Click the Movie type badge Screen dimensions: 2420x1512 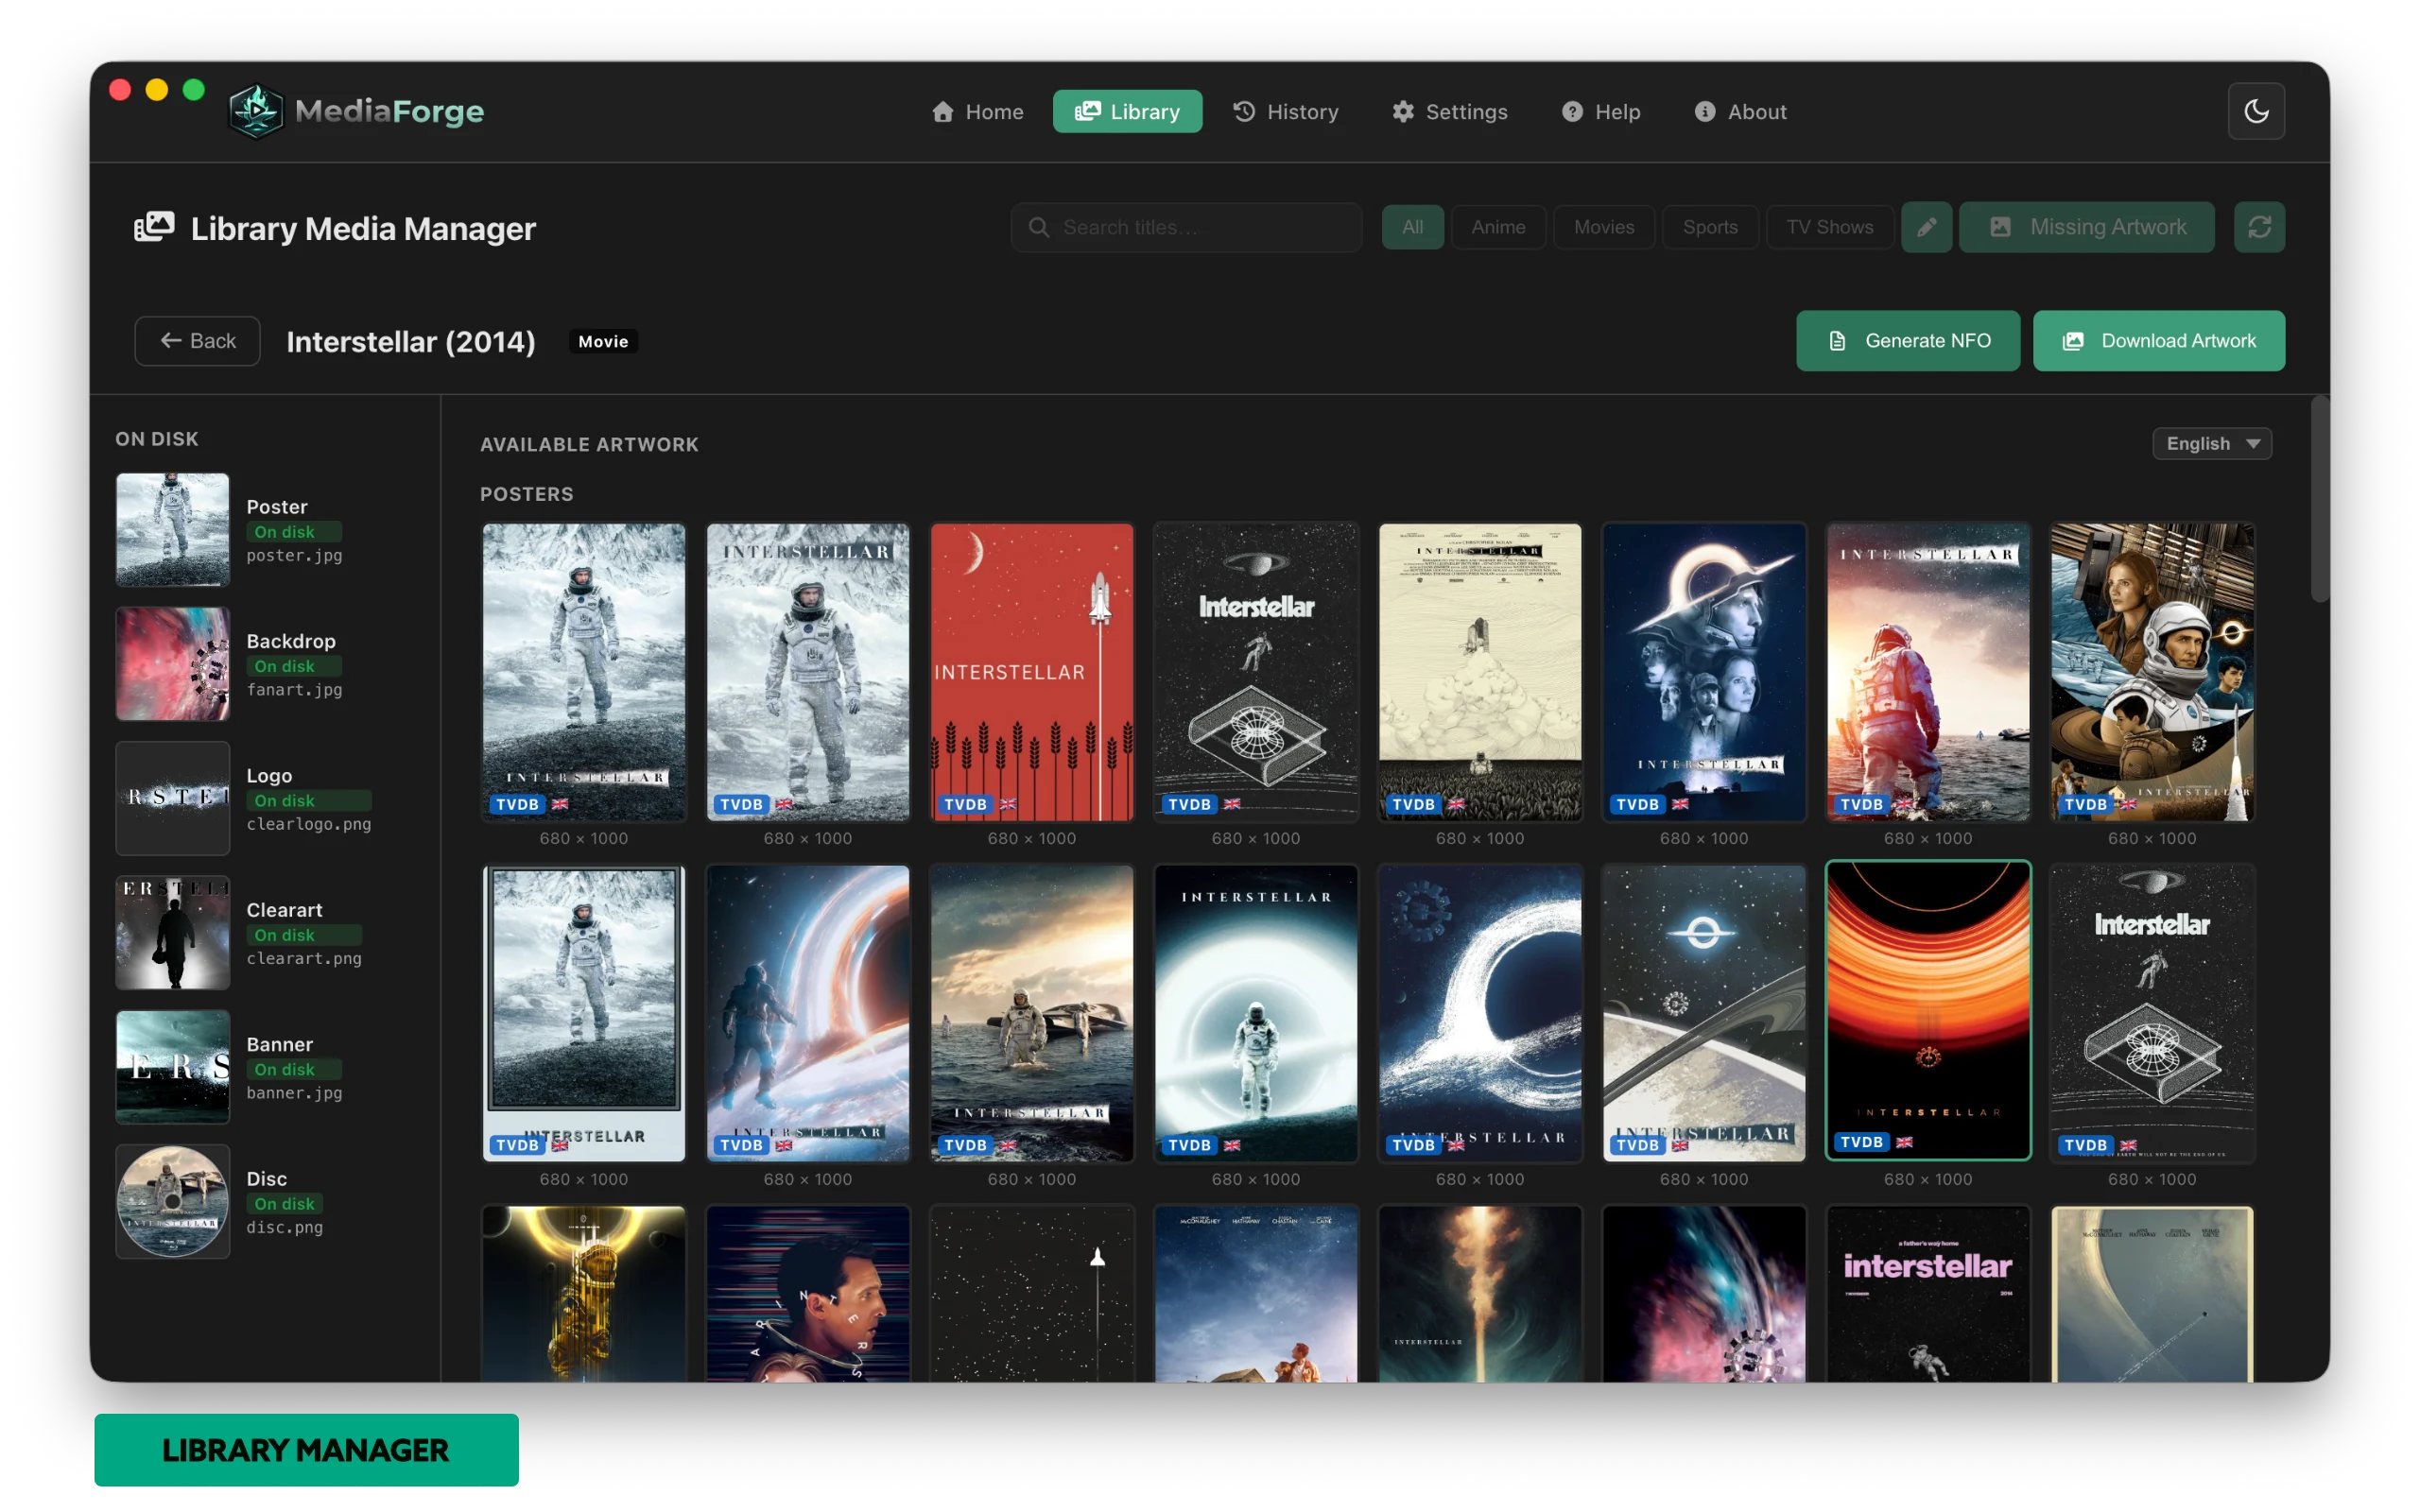coord(603,341)
